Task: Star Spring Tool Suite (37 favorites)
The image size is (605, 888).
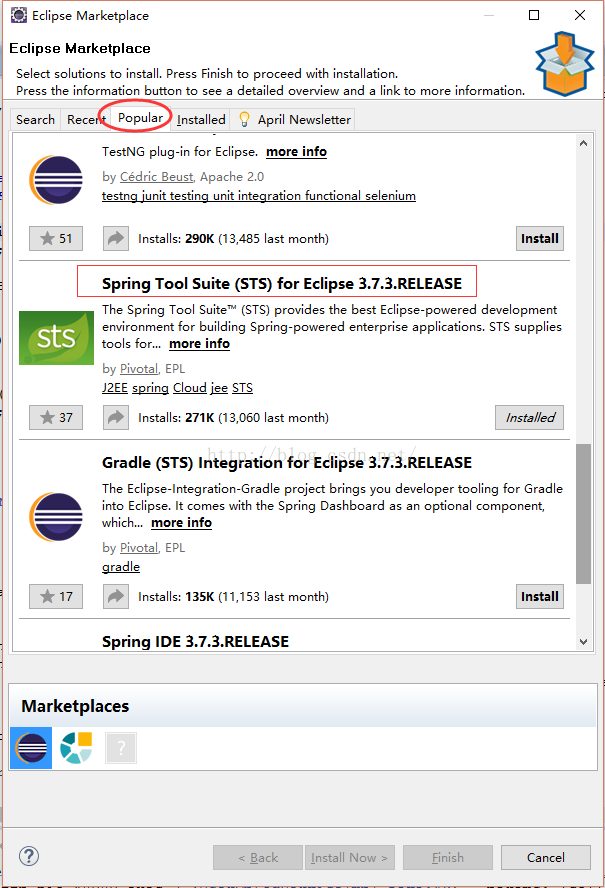Action: pos(56,417)
